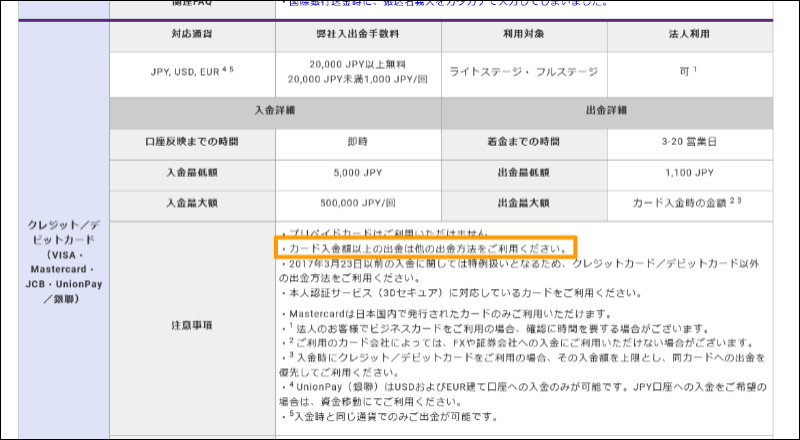Click the ライトステージ・フルステージ cell
Viewport: 800px width, 440px height.
(523, 72)
